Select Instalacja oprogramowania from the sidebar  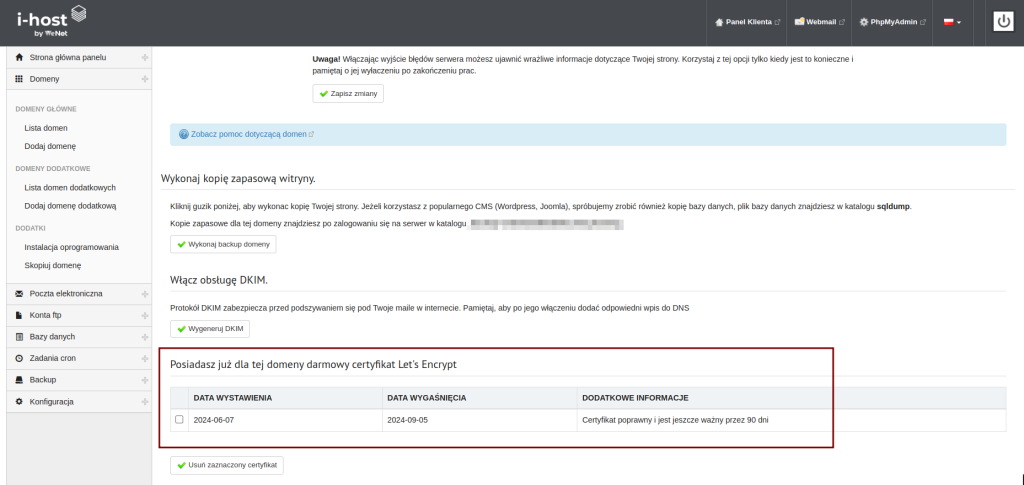click(71, 247)
